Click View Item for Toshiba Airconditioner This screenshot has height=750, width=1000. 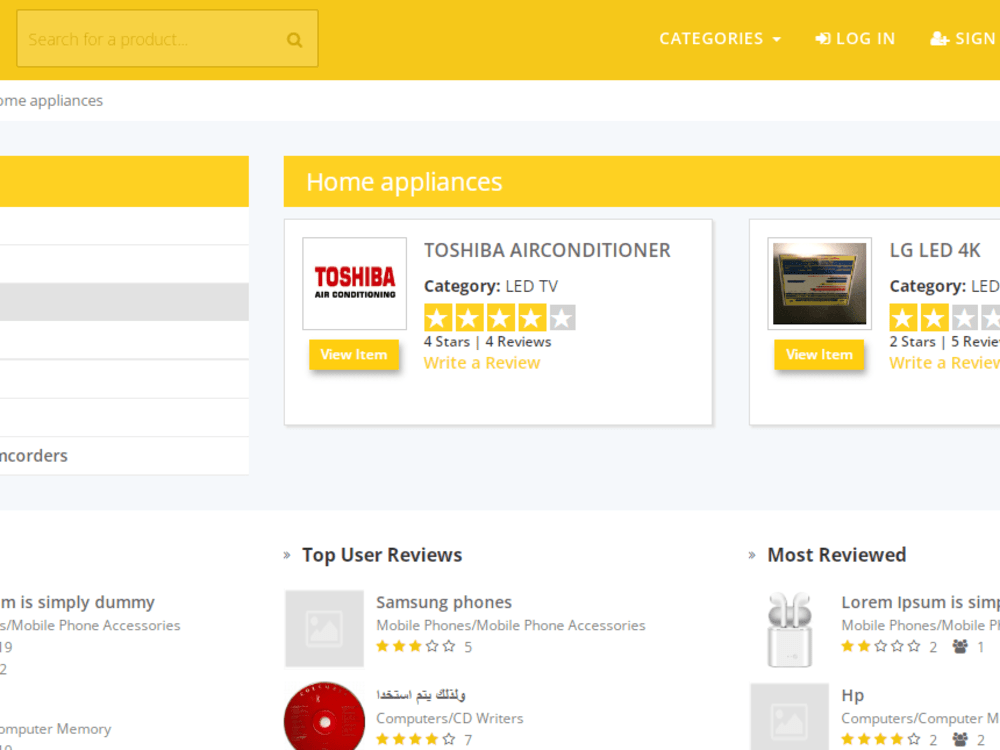[354, 355]
